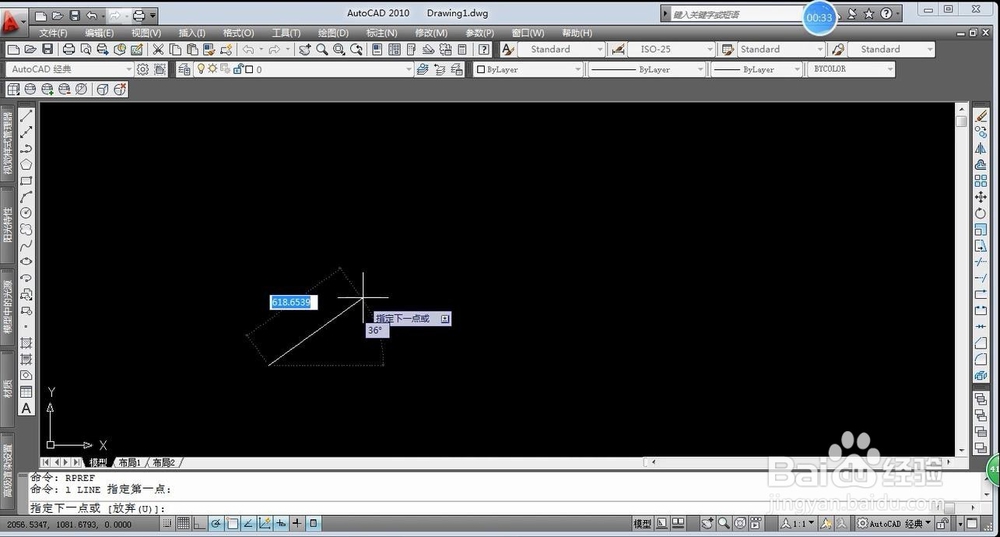Select the Polygon draw tool
This screenshot has width=1000, height=537.
pyautogui.click(x=26, y=165)
